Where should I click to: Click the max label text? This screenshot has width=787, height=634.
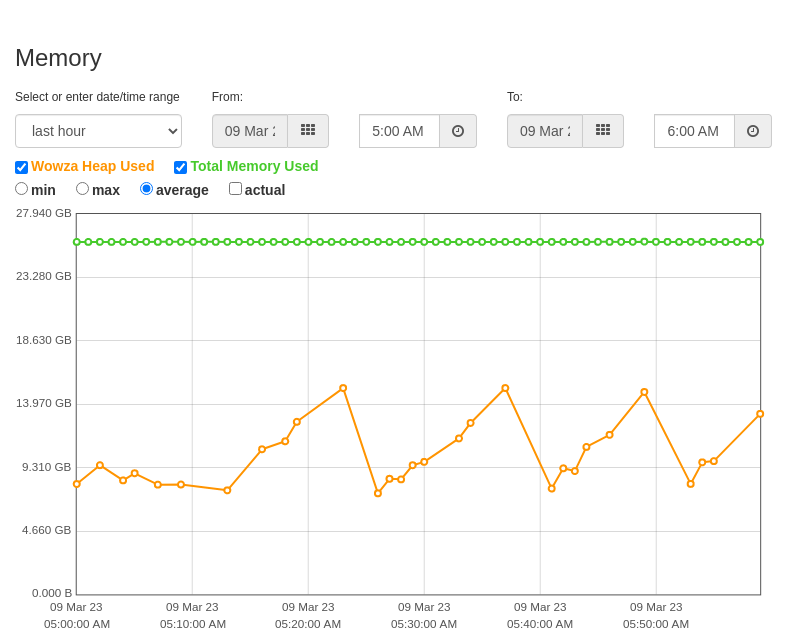[106, 190]
